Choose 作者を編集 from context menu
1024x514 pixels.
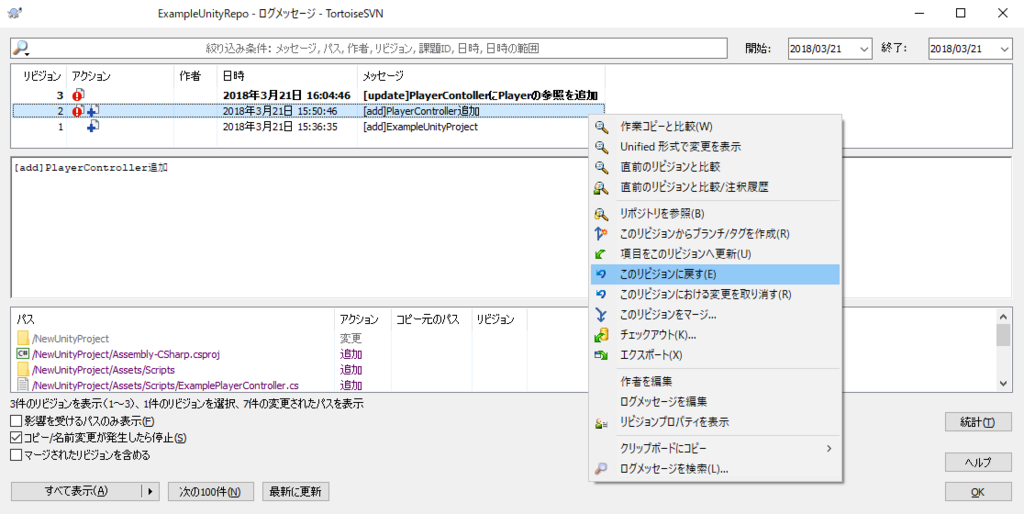point(715,381)
